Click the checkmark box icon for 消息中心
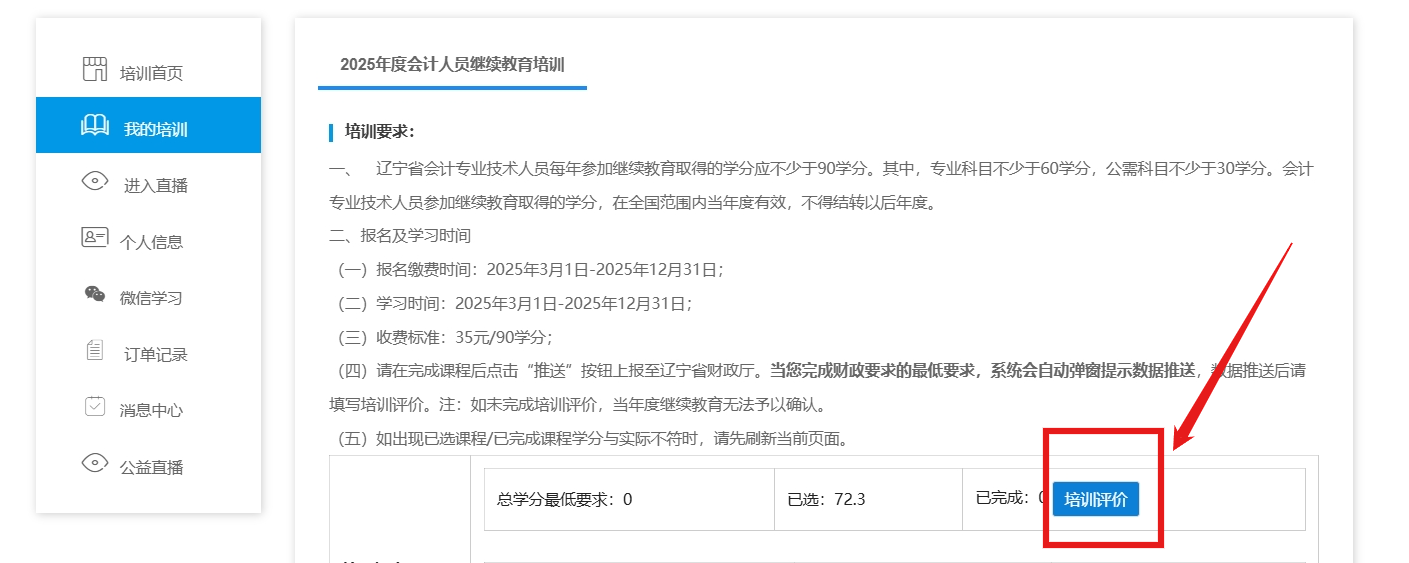This screenshot has width=1409, height=563. pyautogui.click(x=94, y=407)
